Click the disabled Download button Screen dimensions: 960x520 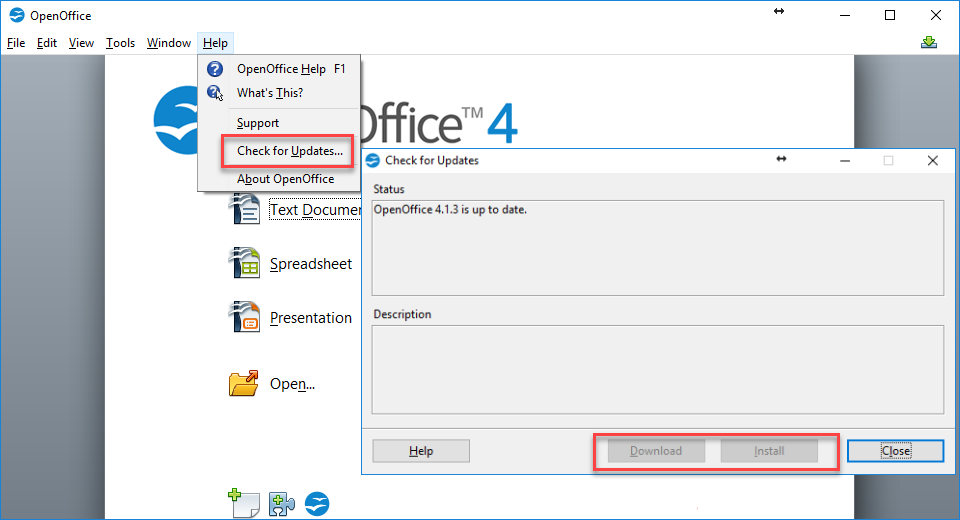[x=656, y=451]
